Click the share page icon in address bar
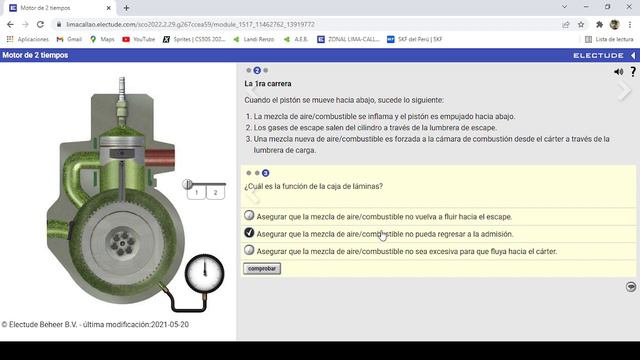 click(x=566, y=24)
